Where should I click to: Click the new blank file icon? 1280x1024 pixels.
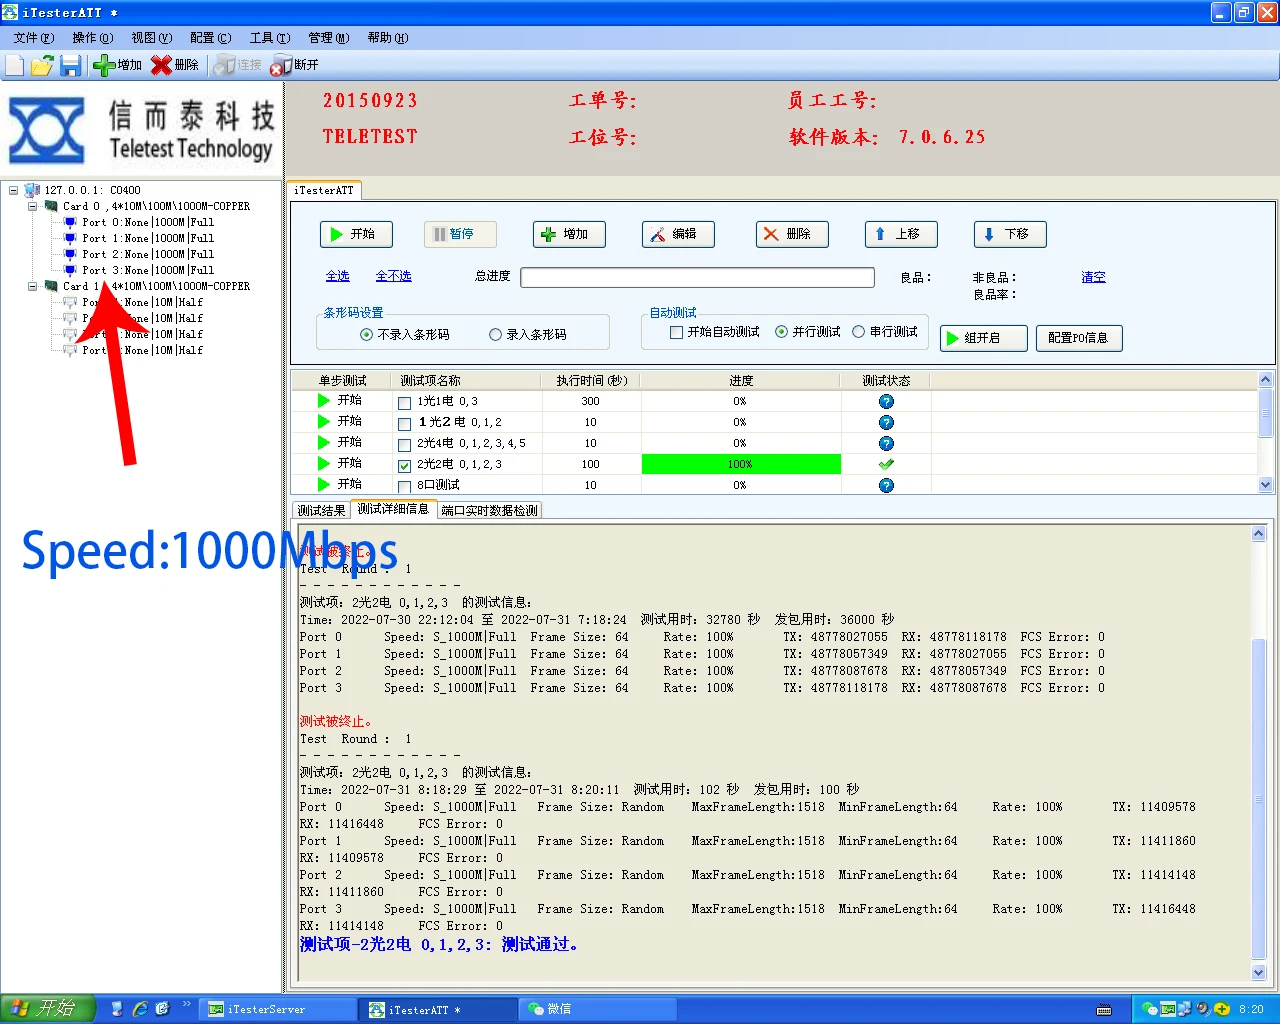(x=15, y=65)
